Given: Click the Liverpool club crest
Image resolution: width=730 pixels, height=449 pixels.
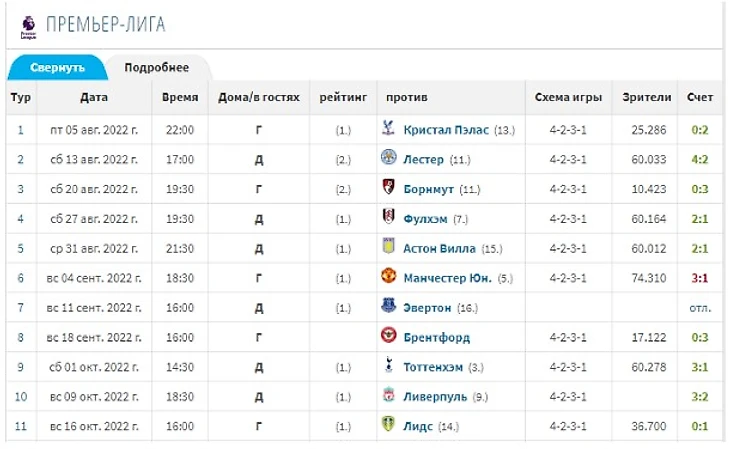Looking at the screenshot, I should click(388, 396).
